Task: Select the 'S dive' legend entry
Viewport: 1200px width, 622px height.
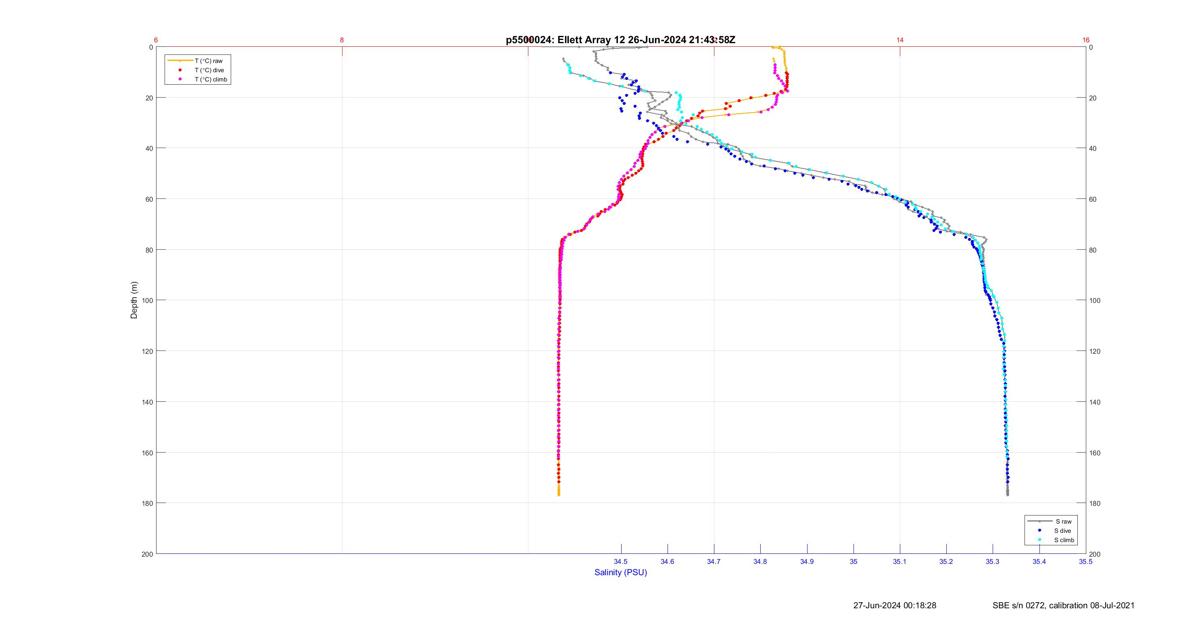Action: (x=1064, y=531)
